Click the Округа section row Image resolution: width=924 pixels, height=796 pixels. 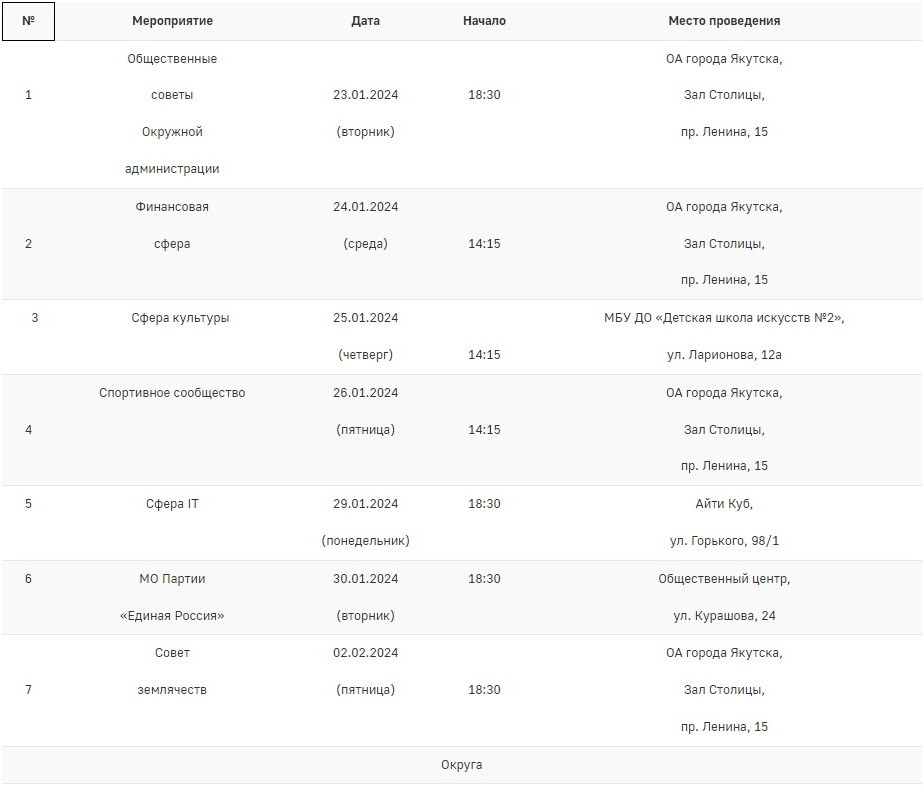point(462,765)
